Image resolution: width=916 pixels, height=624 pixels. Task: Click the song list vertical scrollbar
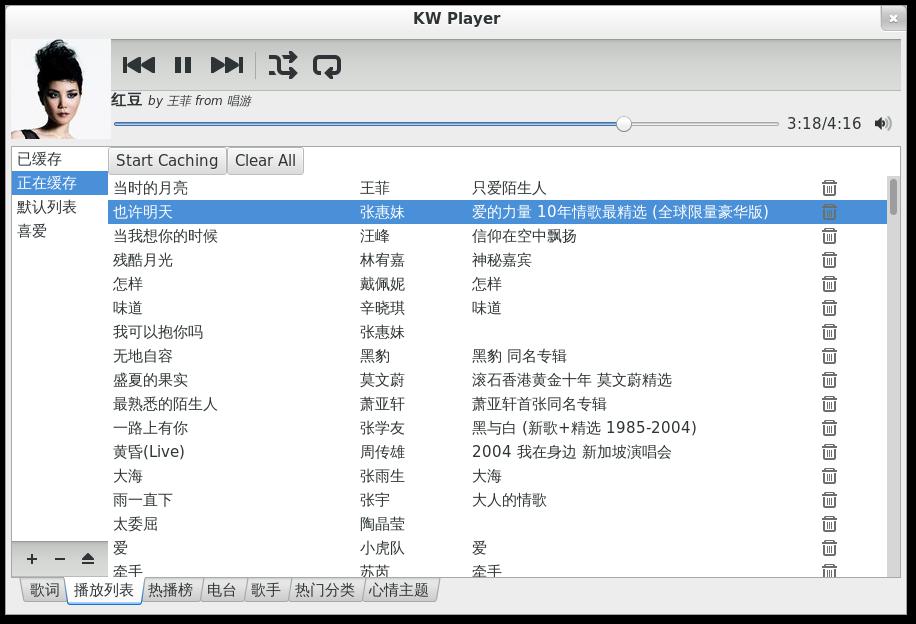[893, 196]
